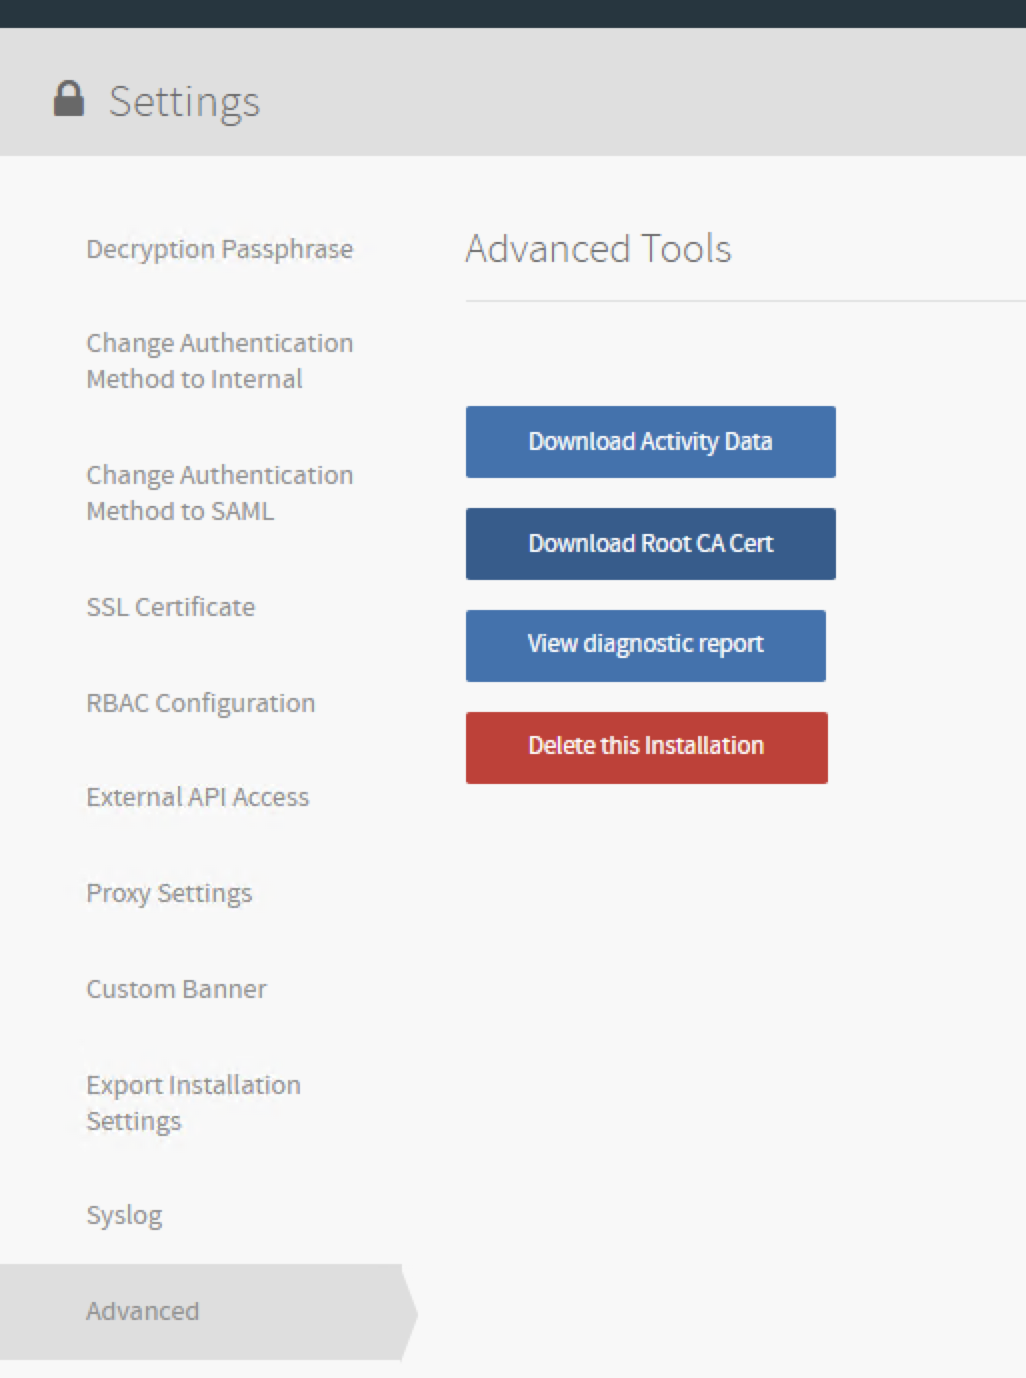Click the Settings page title
Image resolution: width=1026 pixels, height=1378 pixels.
[x=184, y=102]
